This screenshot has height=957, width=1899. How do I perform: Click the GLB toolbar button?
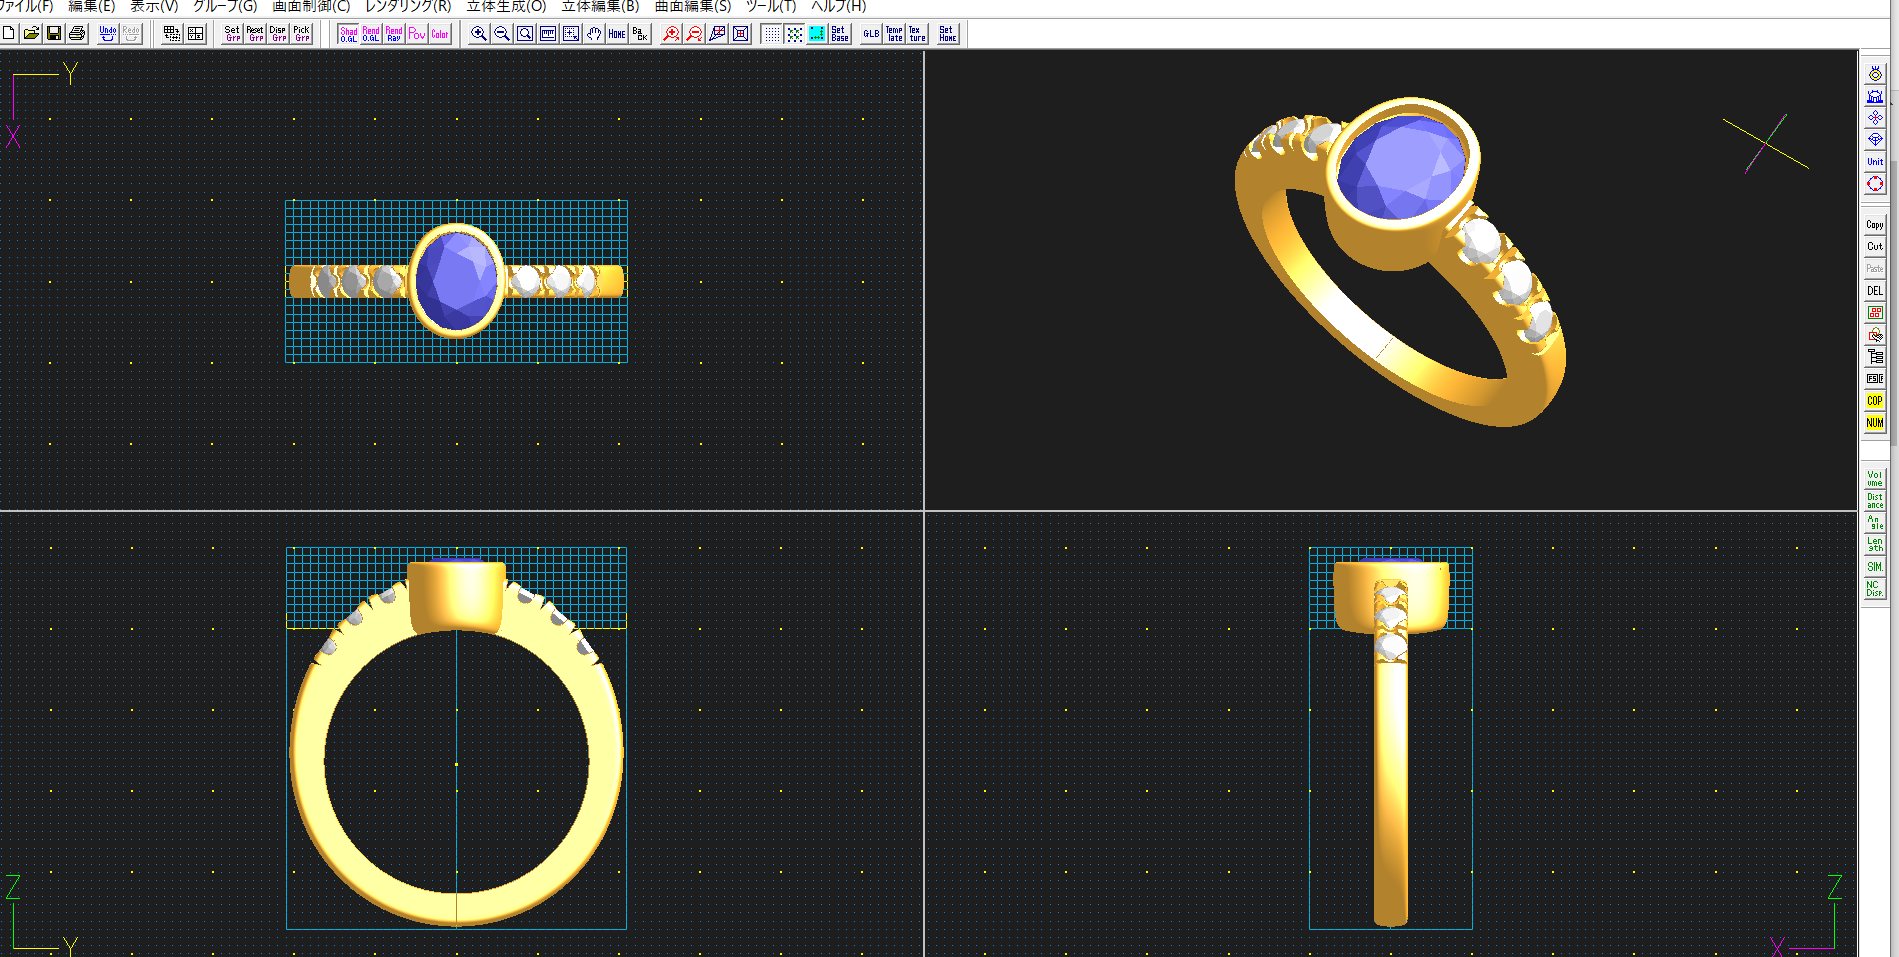click(872, 34)
